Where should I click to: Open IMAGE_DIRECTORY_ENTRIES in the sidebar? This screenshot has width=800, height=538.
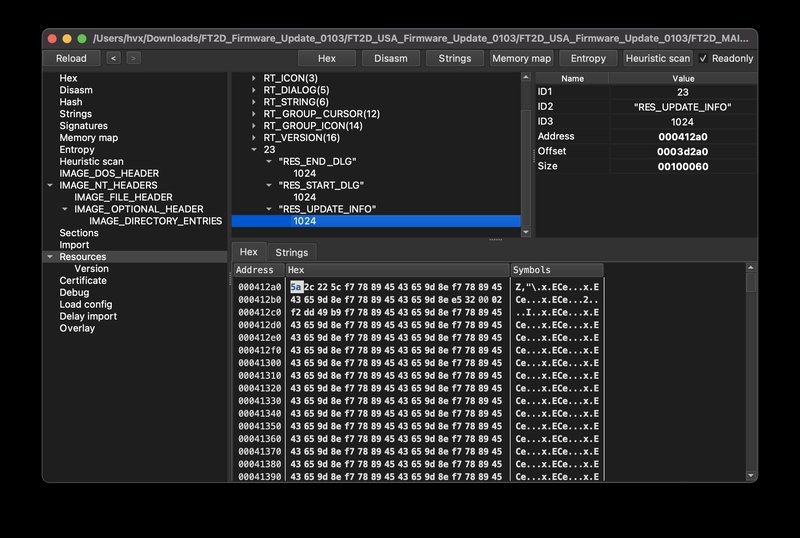click(155, 221)
